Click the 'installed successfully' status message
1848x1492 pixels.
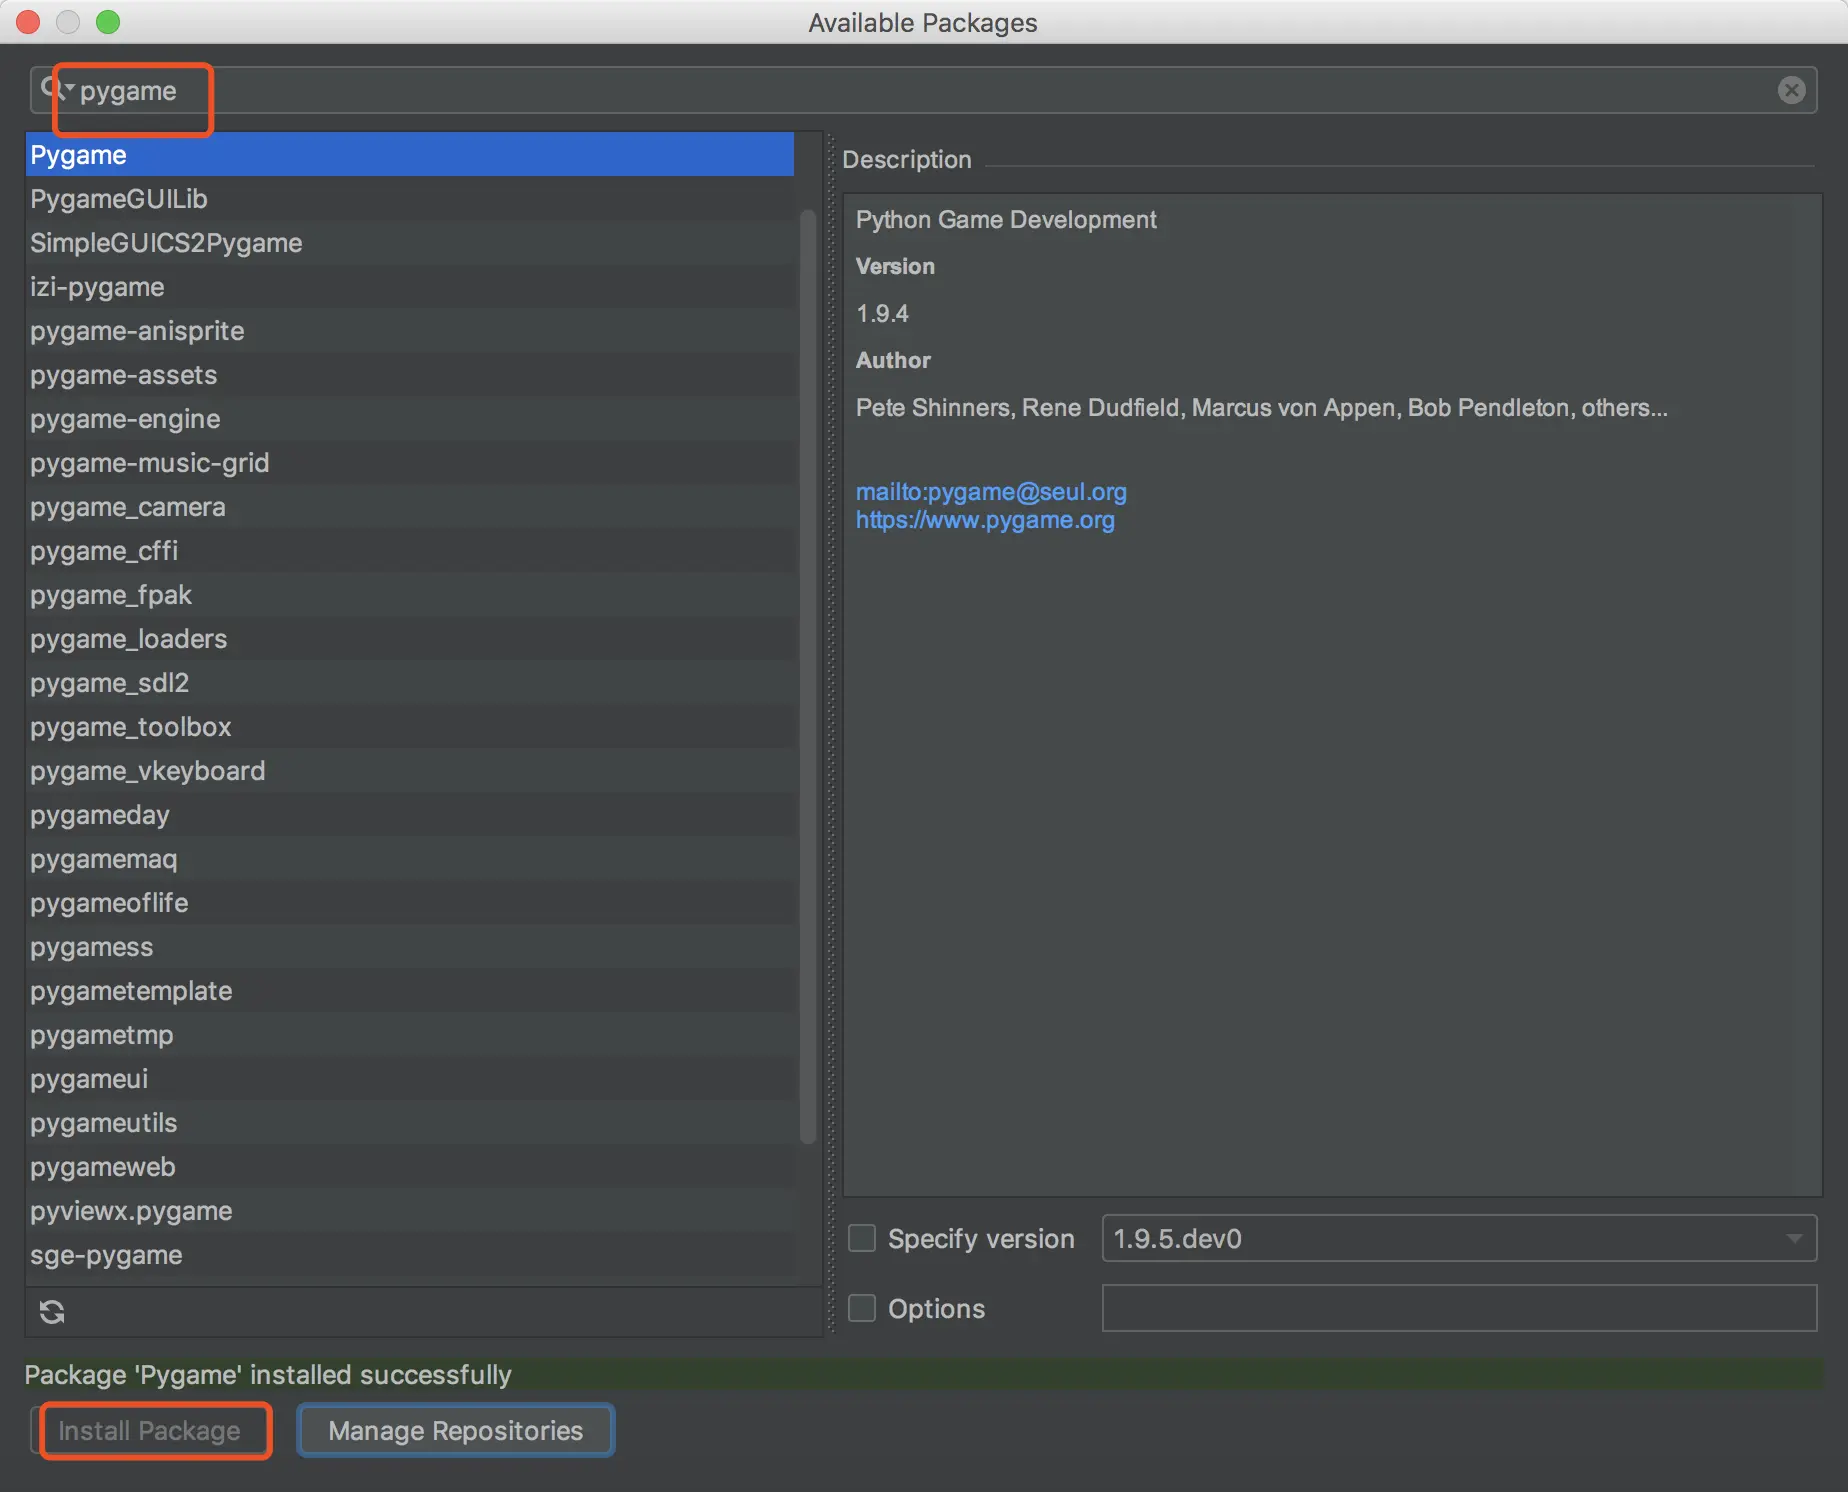coord(268,1375)
